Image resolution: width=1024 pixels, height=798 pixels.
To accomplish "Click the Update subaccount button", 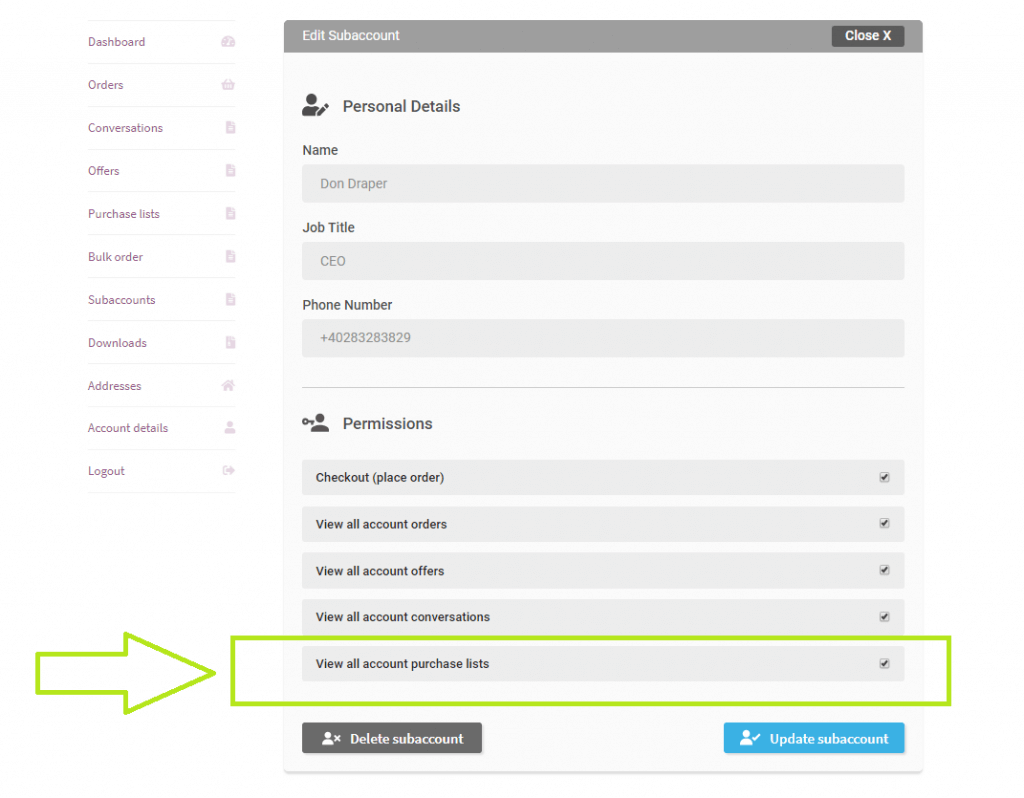I will point(814,738).
